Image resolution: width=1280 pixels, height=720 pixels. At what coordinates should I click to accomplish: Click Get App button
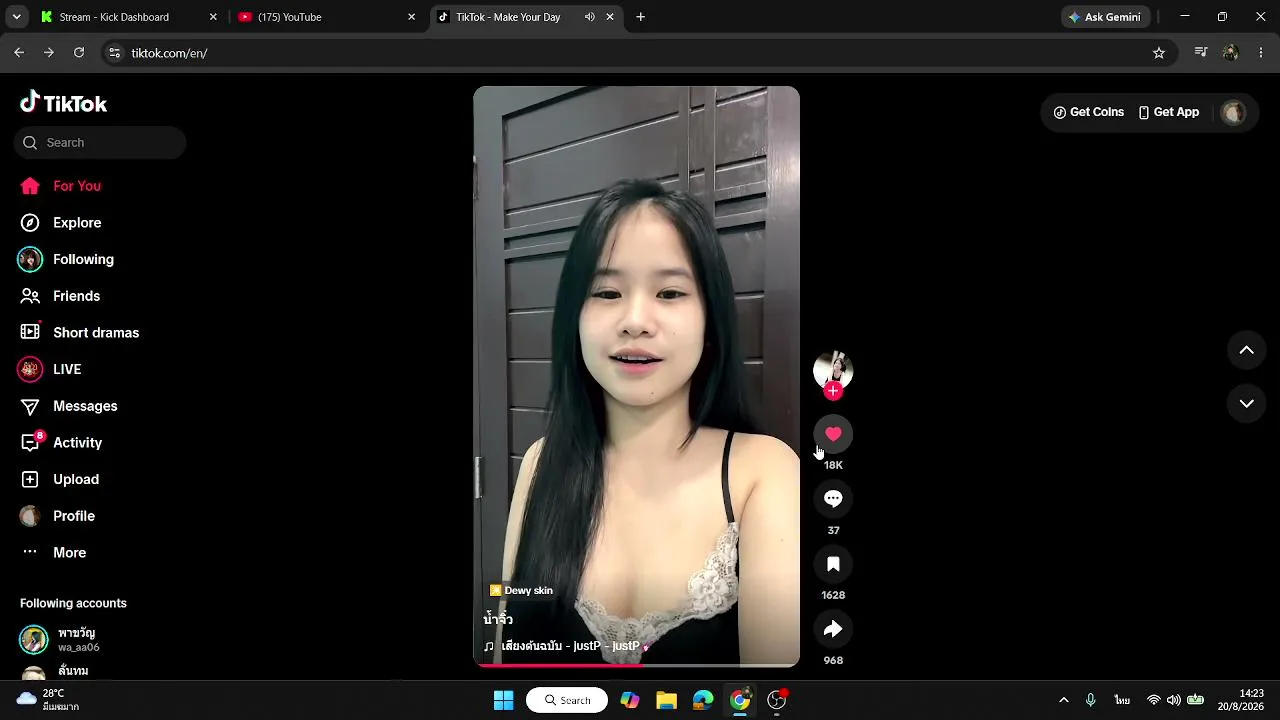pos(1168,112)
